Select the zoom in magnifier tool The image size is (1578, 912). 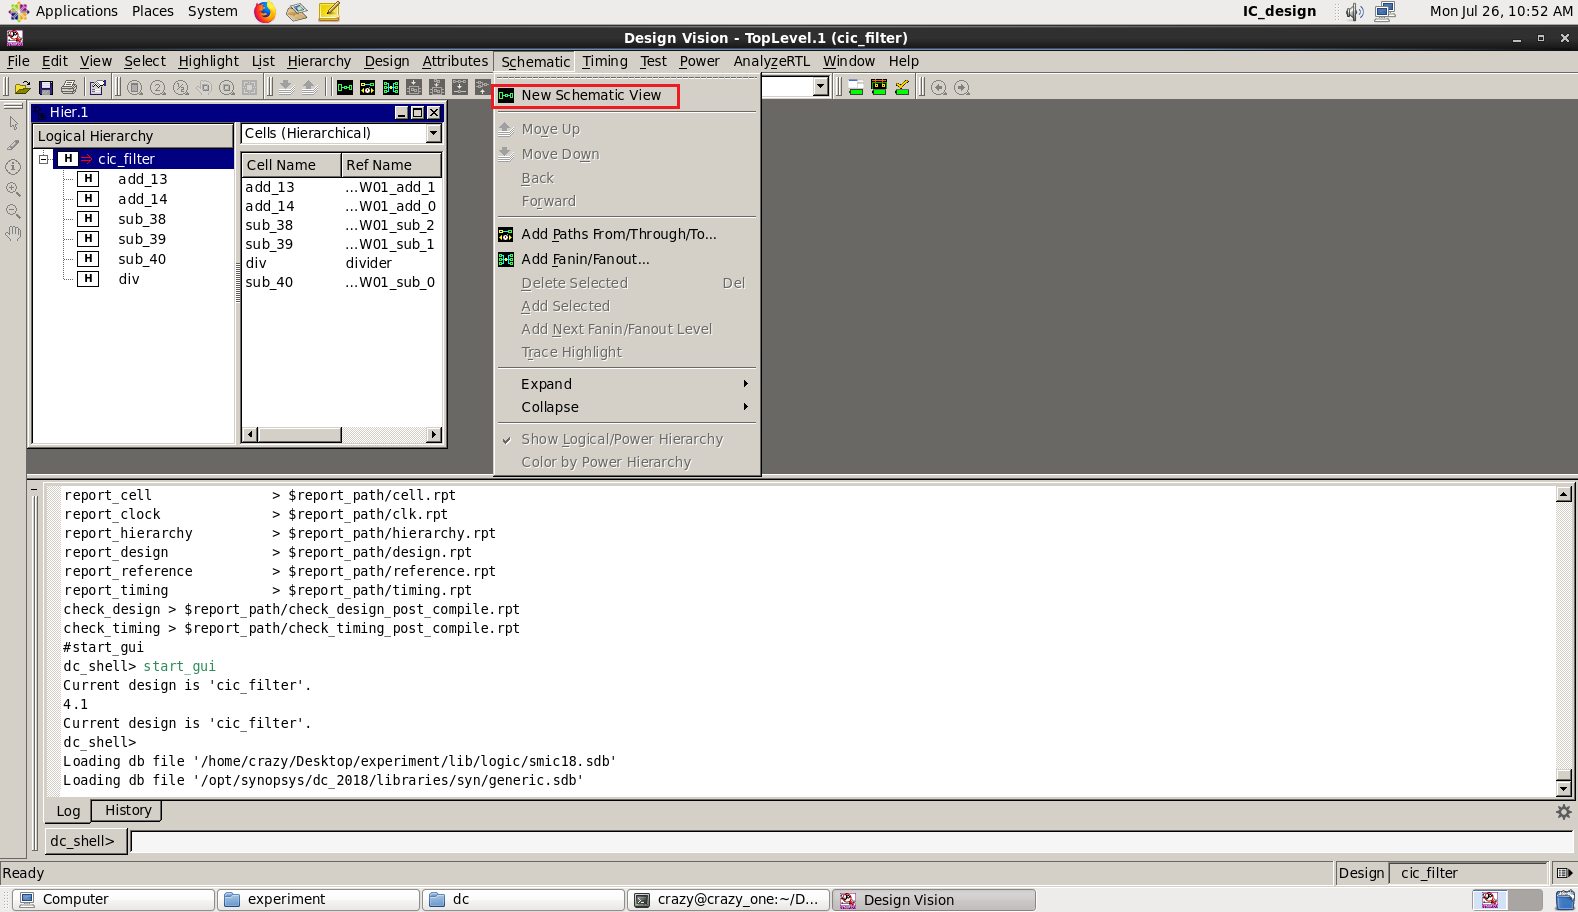tap(13, 189)
